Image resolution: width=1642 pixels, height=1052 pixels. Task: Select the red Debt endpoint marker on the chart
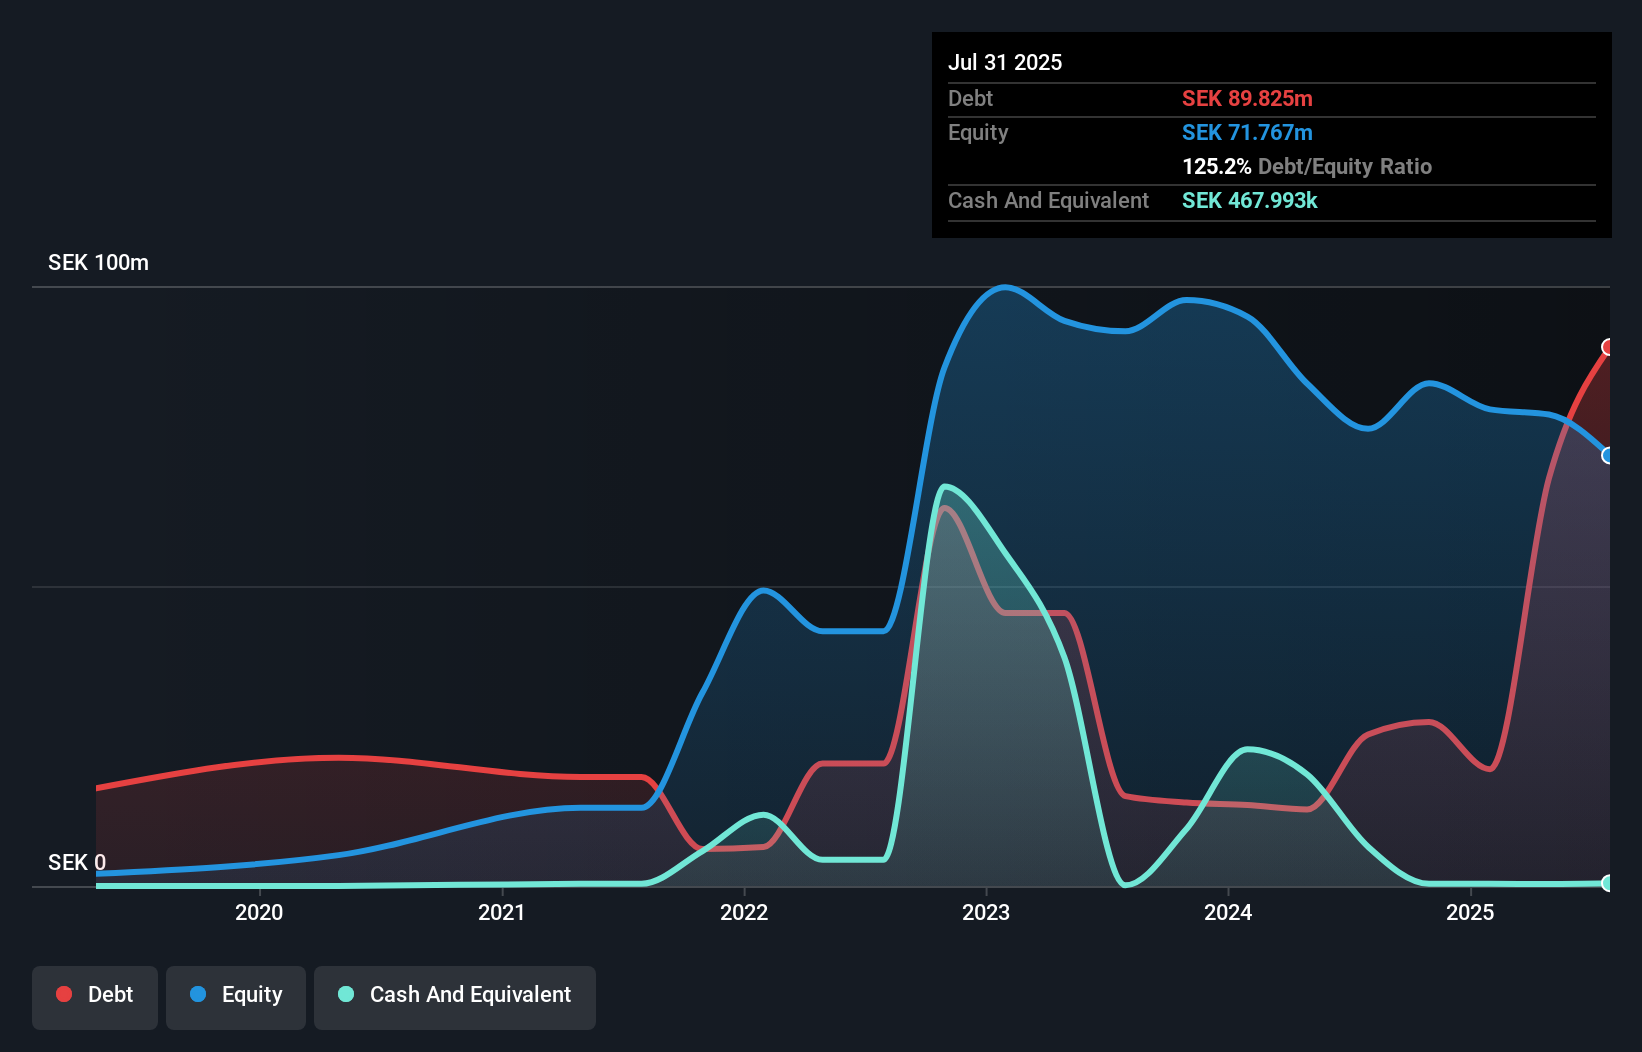(1609, 348)
